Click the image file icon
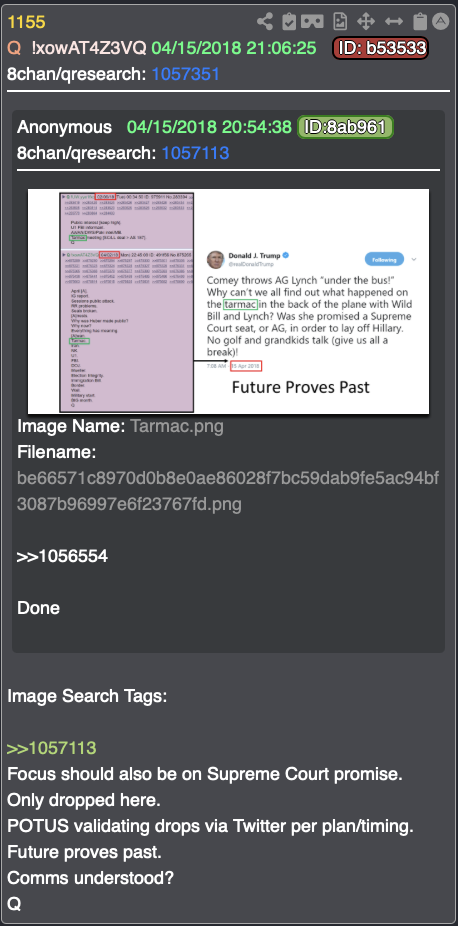This screenshot has width=458, height=926. (339, 22)
